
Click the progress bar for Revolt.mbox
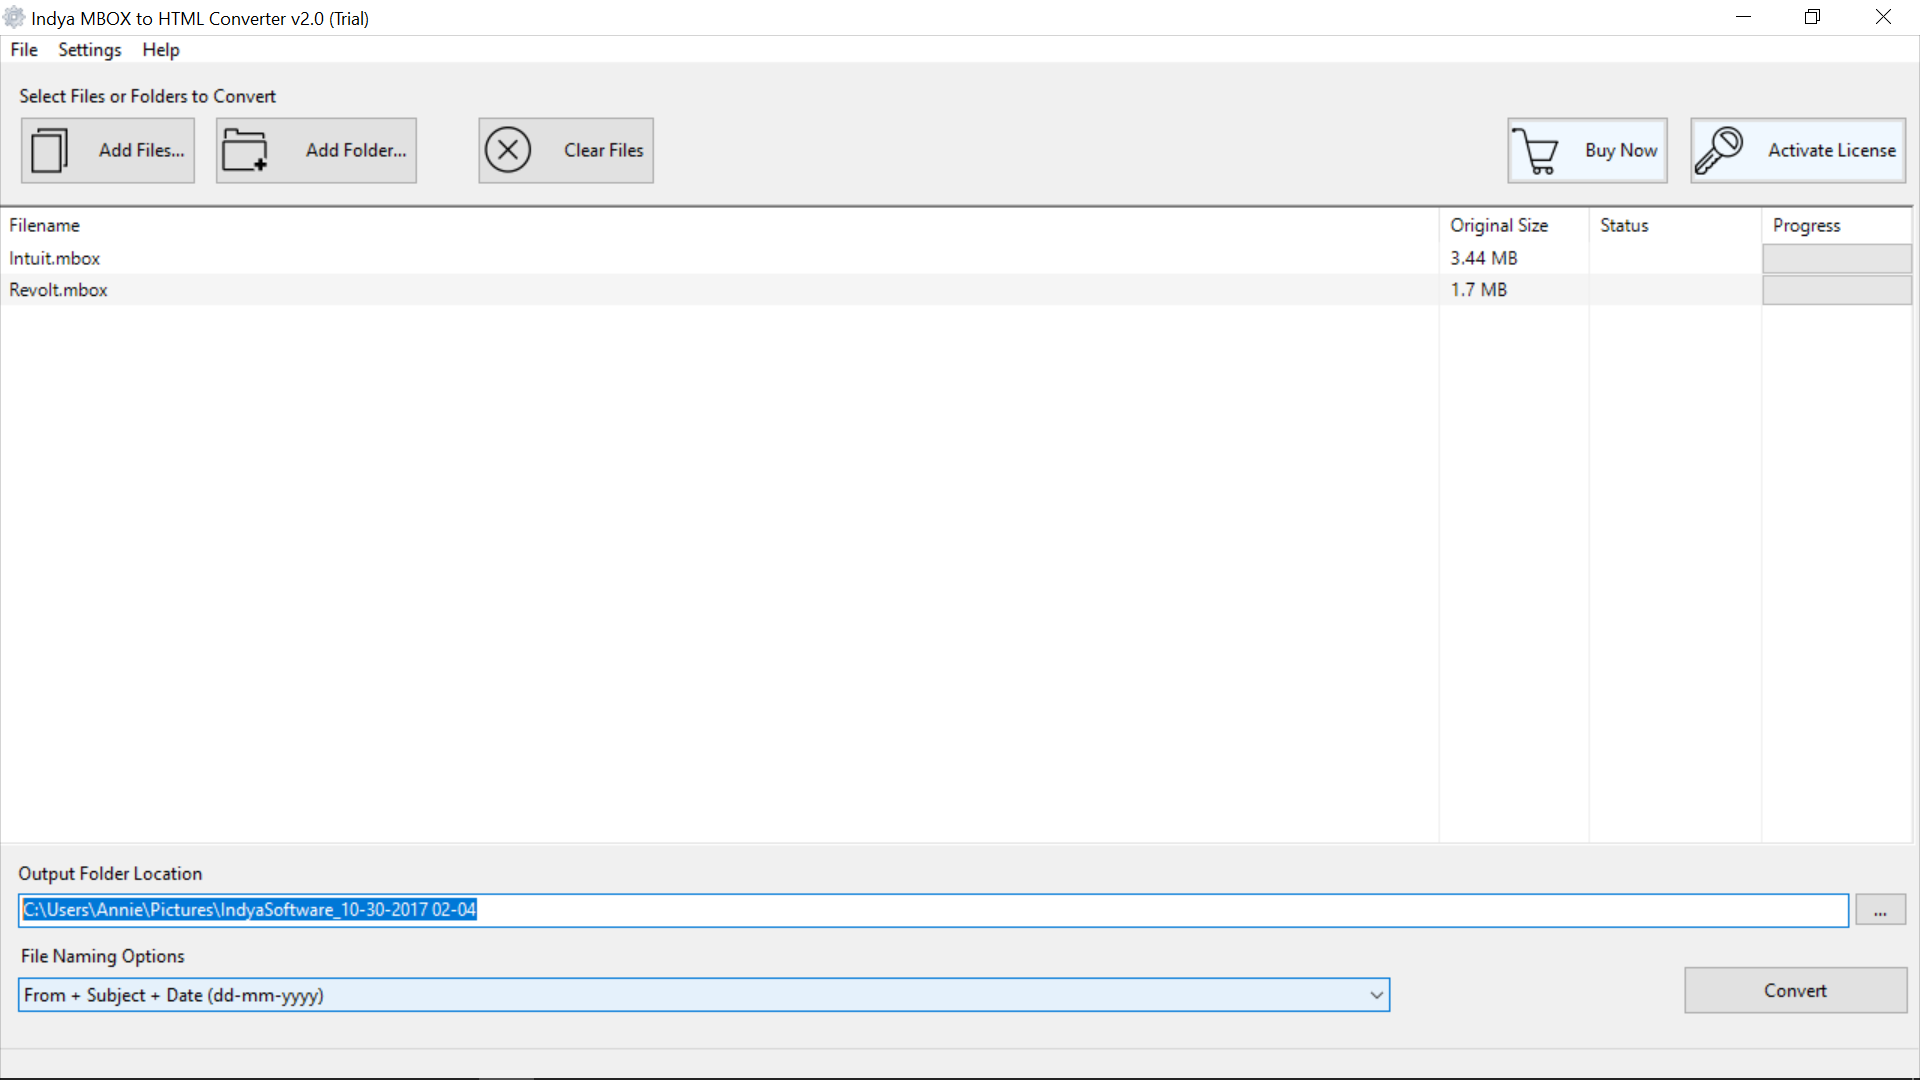tap(1837, 290)
